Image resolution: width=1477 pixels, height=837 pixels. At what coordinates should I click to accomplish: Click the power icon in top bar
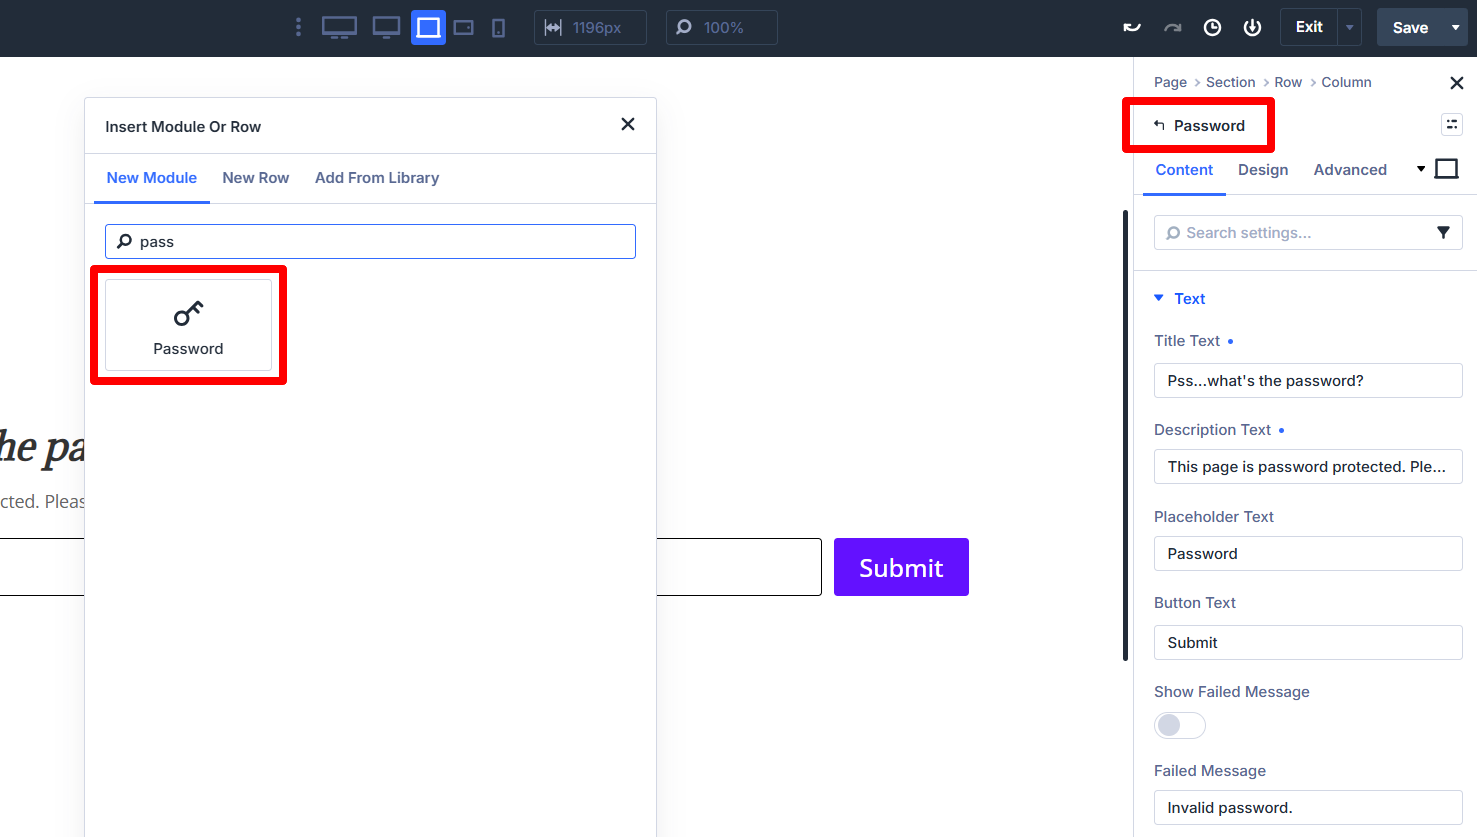tap(1252, 27)
